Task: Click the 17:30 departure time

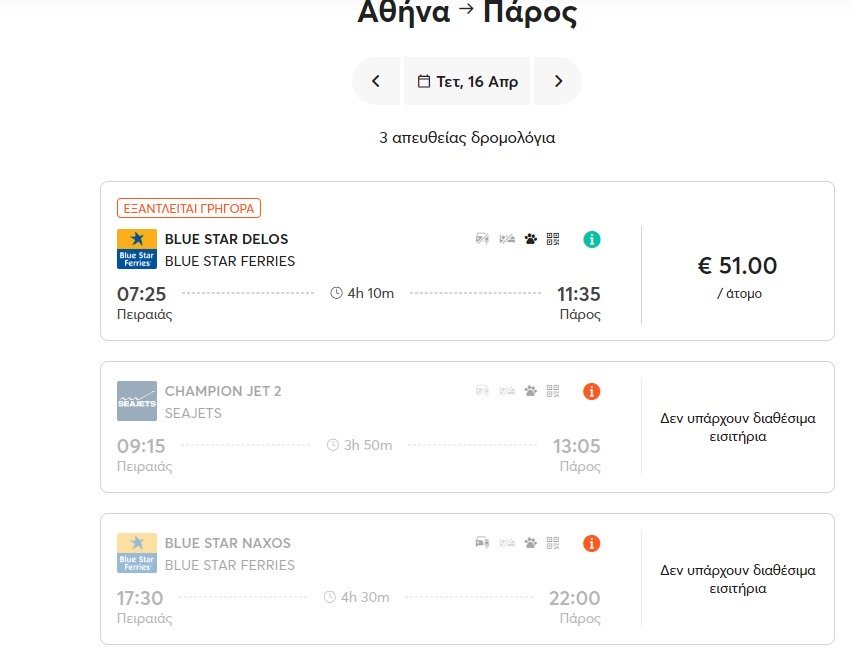Action: 140,598
